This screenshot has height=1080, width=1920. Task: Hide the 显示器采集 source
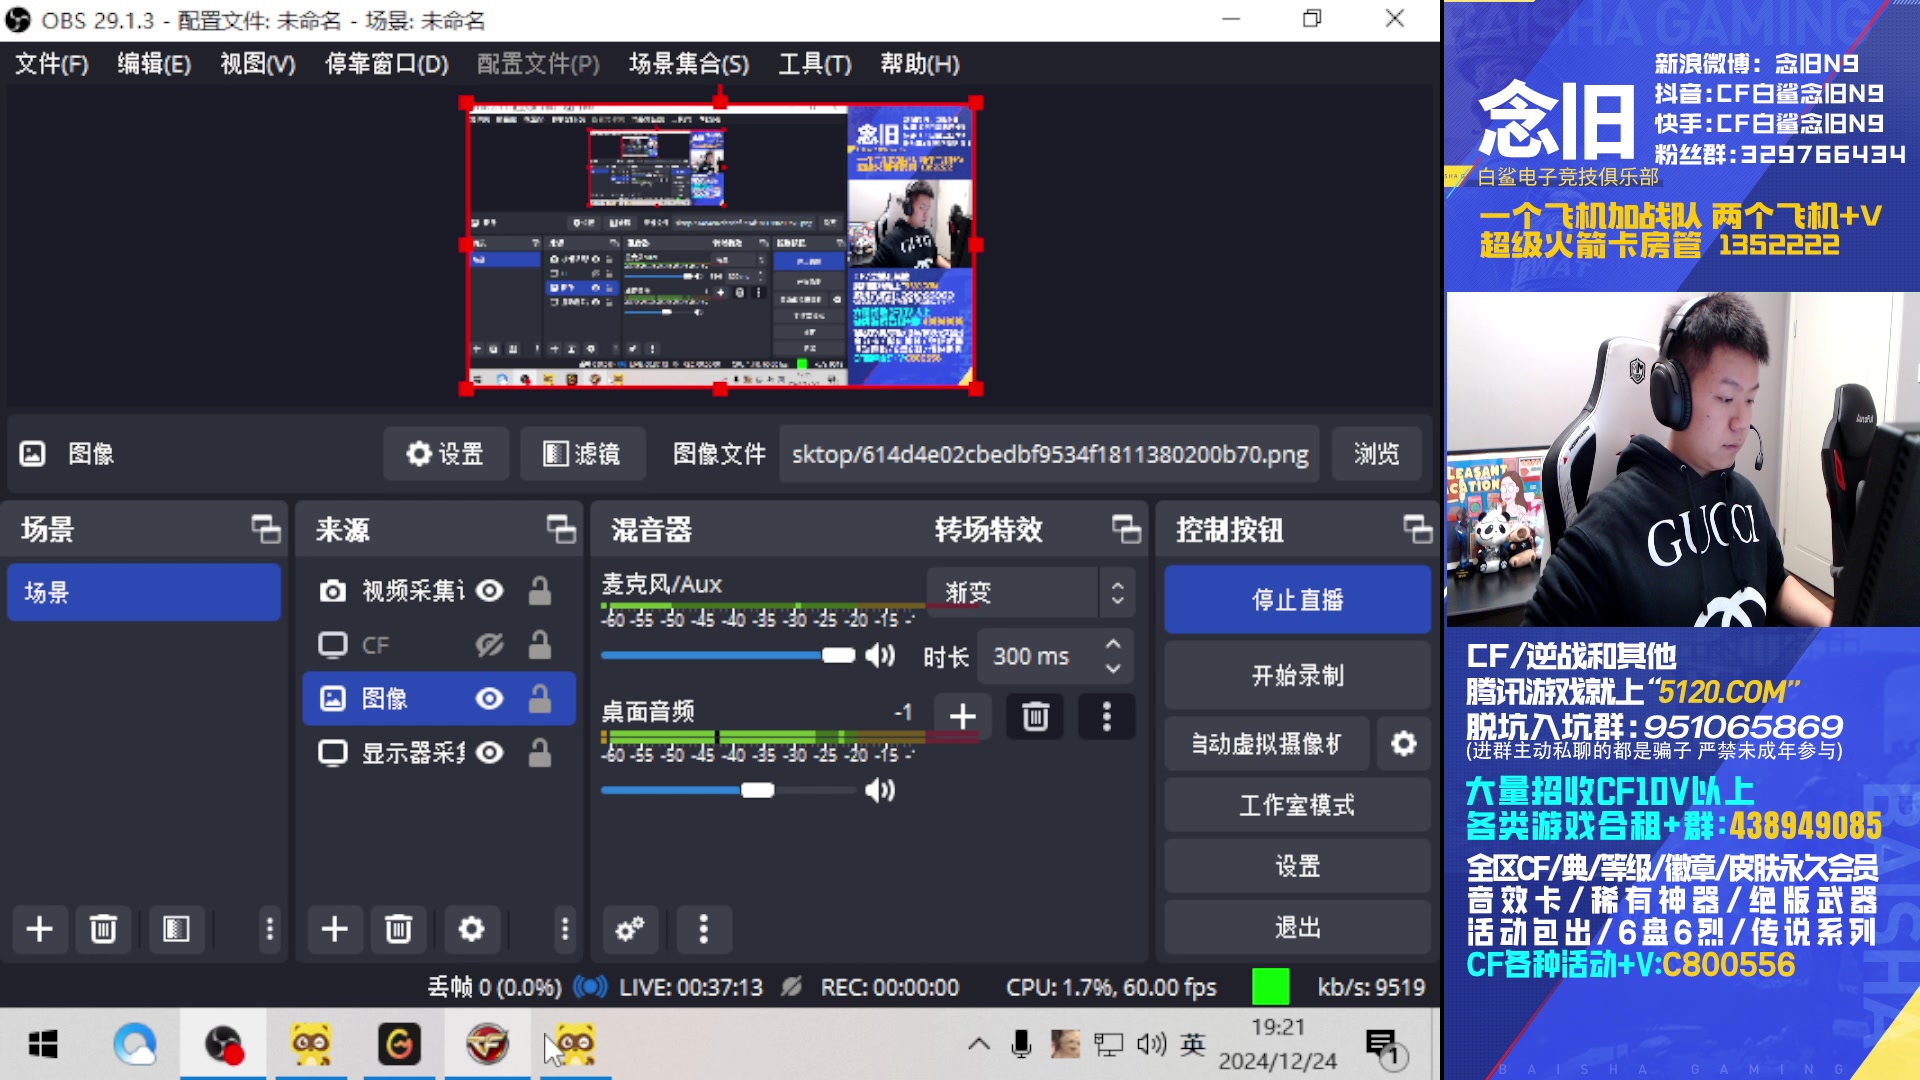point(489,752)
